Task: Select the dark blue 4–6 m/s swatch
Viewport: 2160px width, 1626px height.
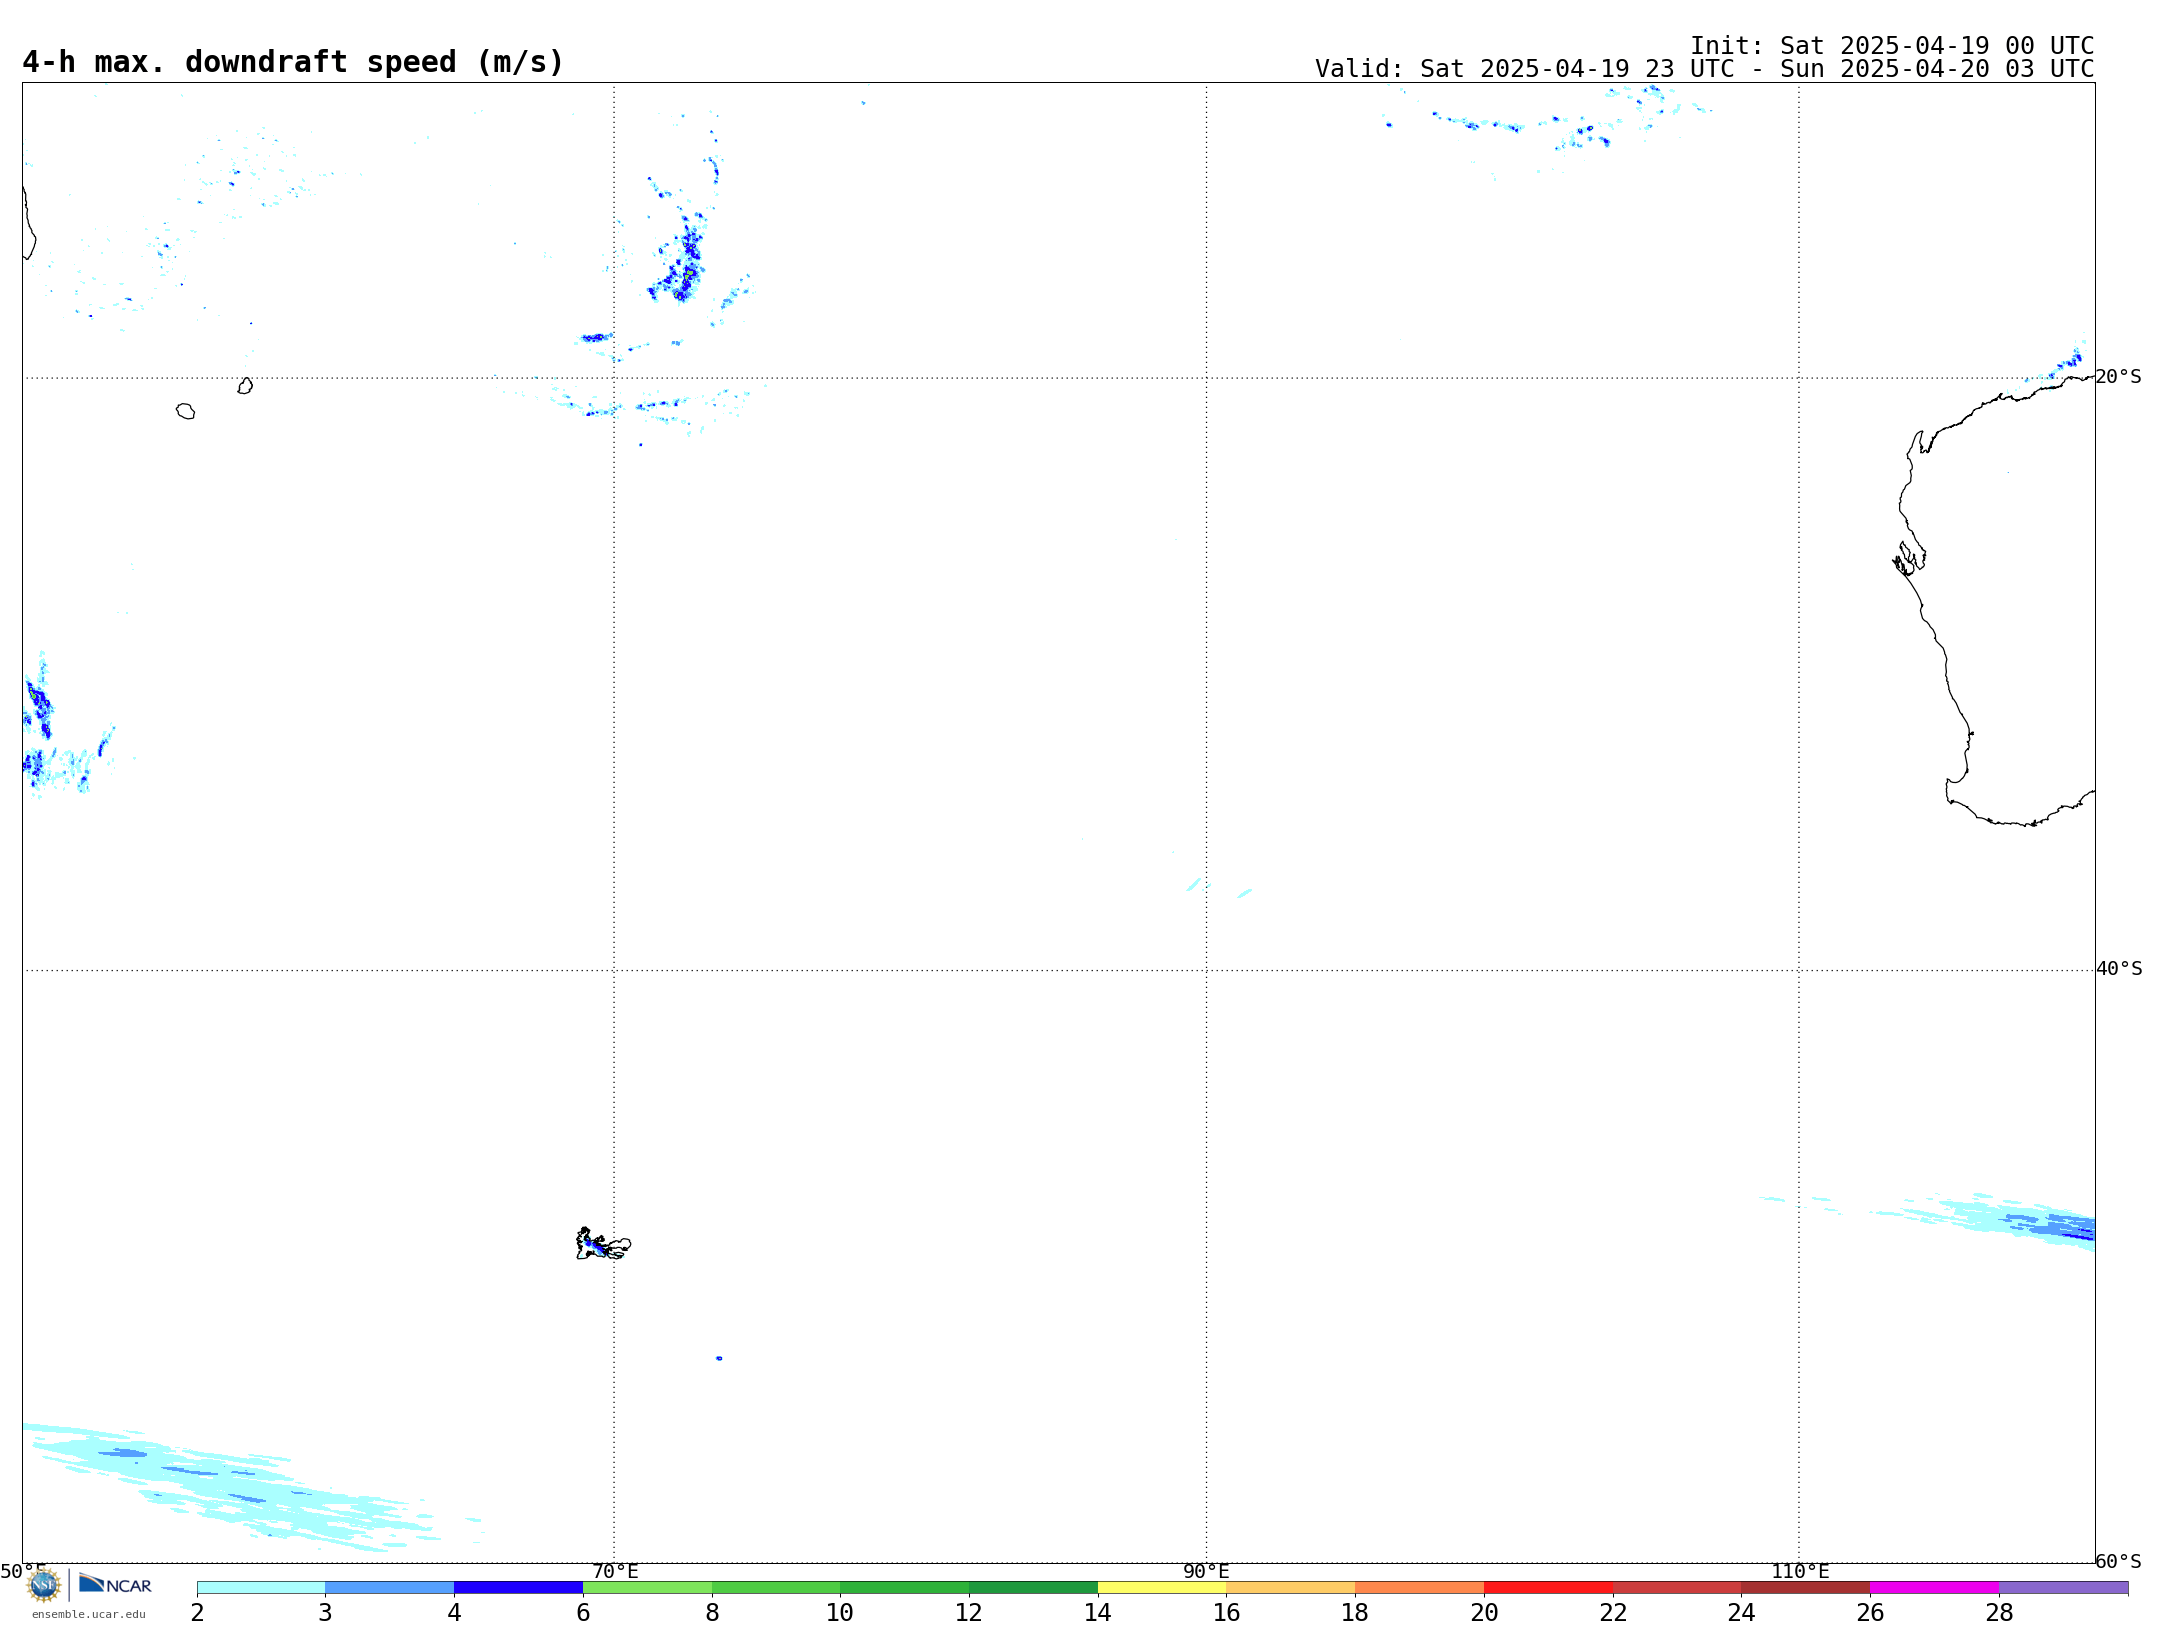Action: click(518, 1588)
